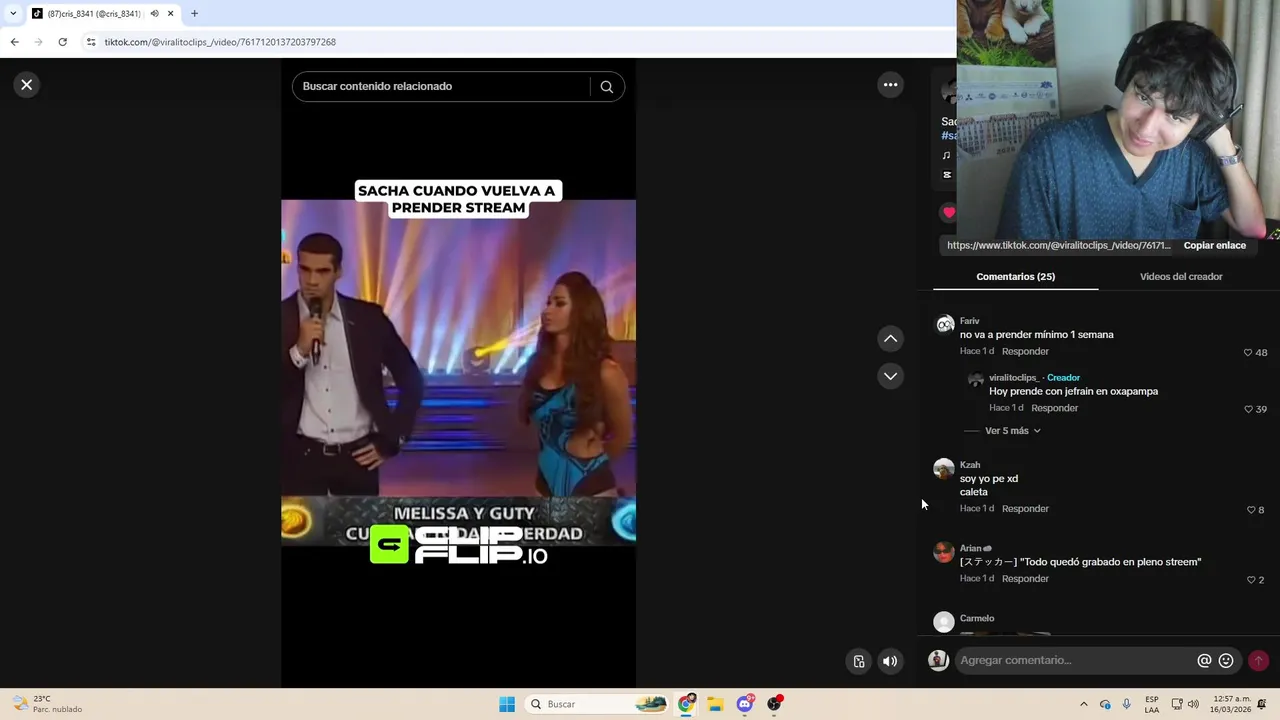The width and height of the screenshot is (1280, 720).
Task: Open Fariv's profile avatar
Action: tap(944, 325)
